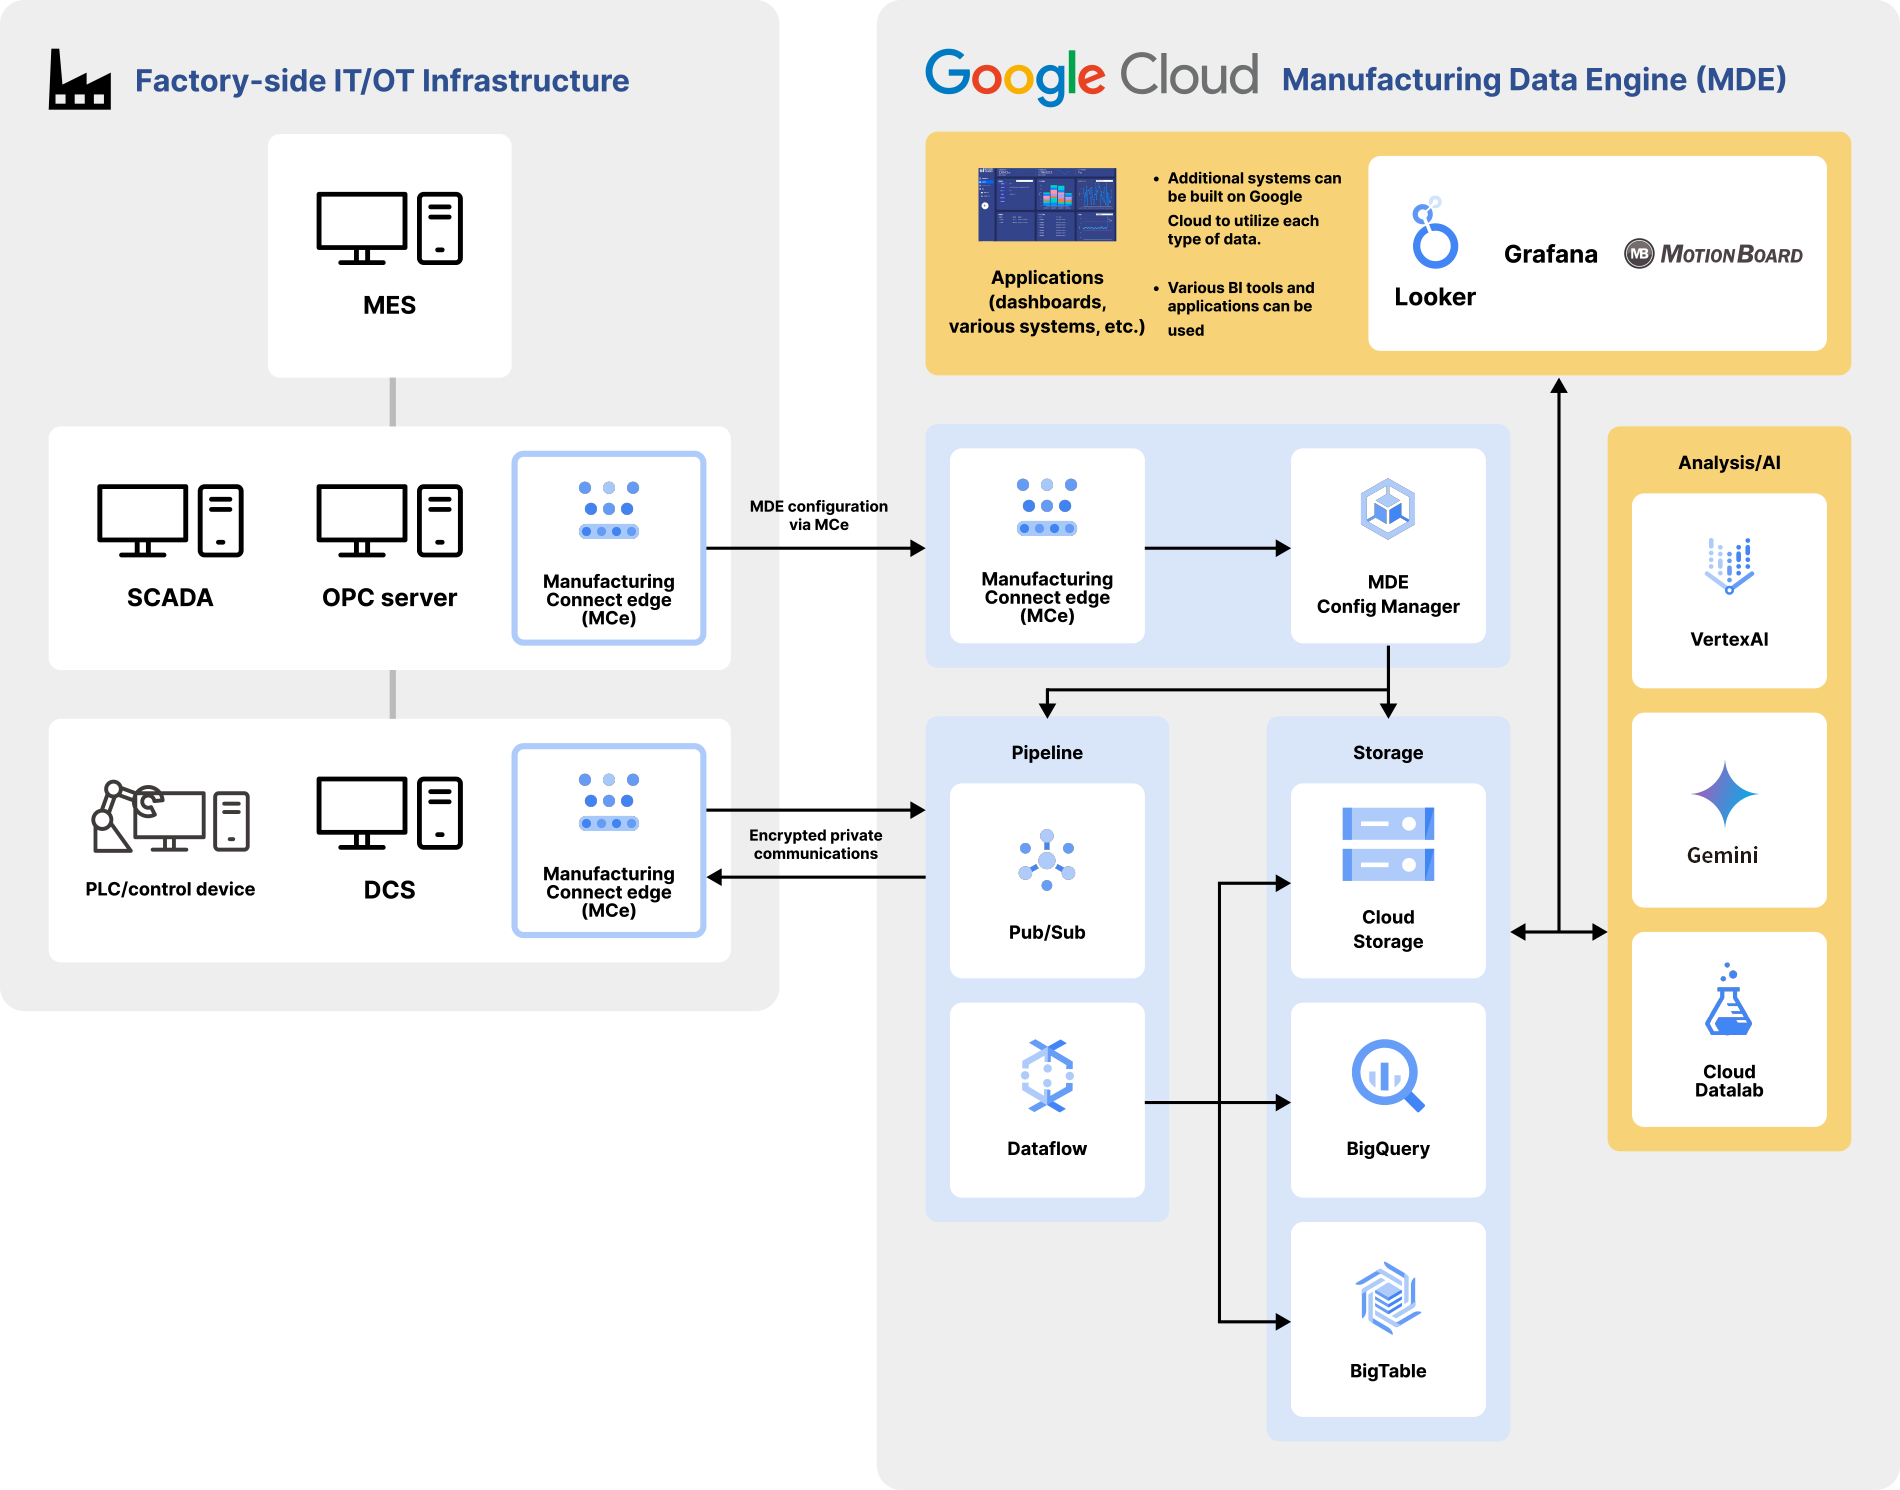
Task: Click the 'MDE Config Manager' label
Action: point(1388,594)
